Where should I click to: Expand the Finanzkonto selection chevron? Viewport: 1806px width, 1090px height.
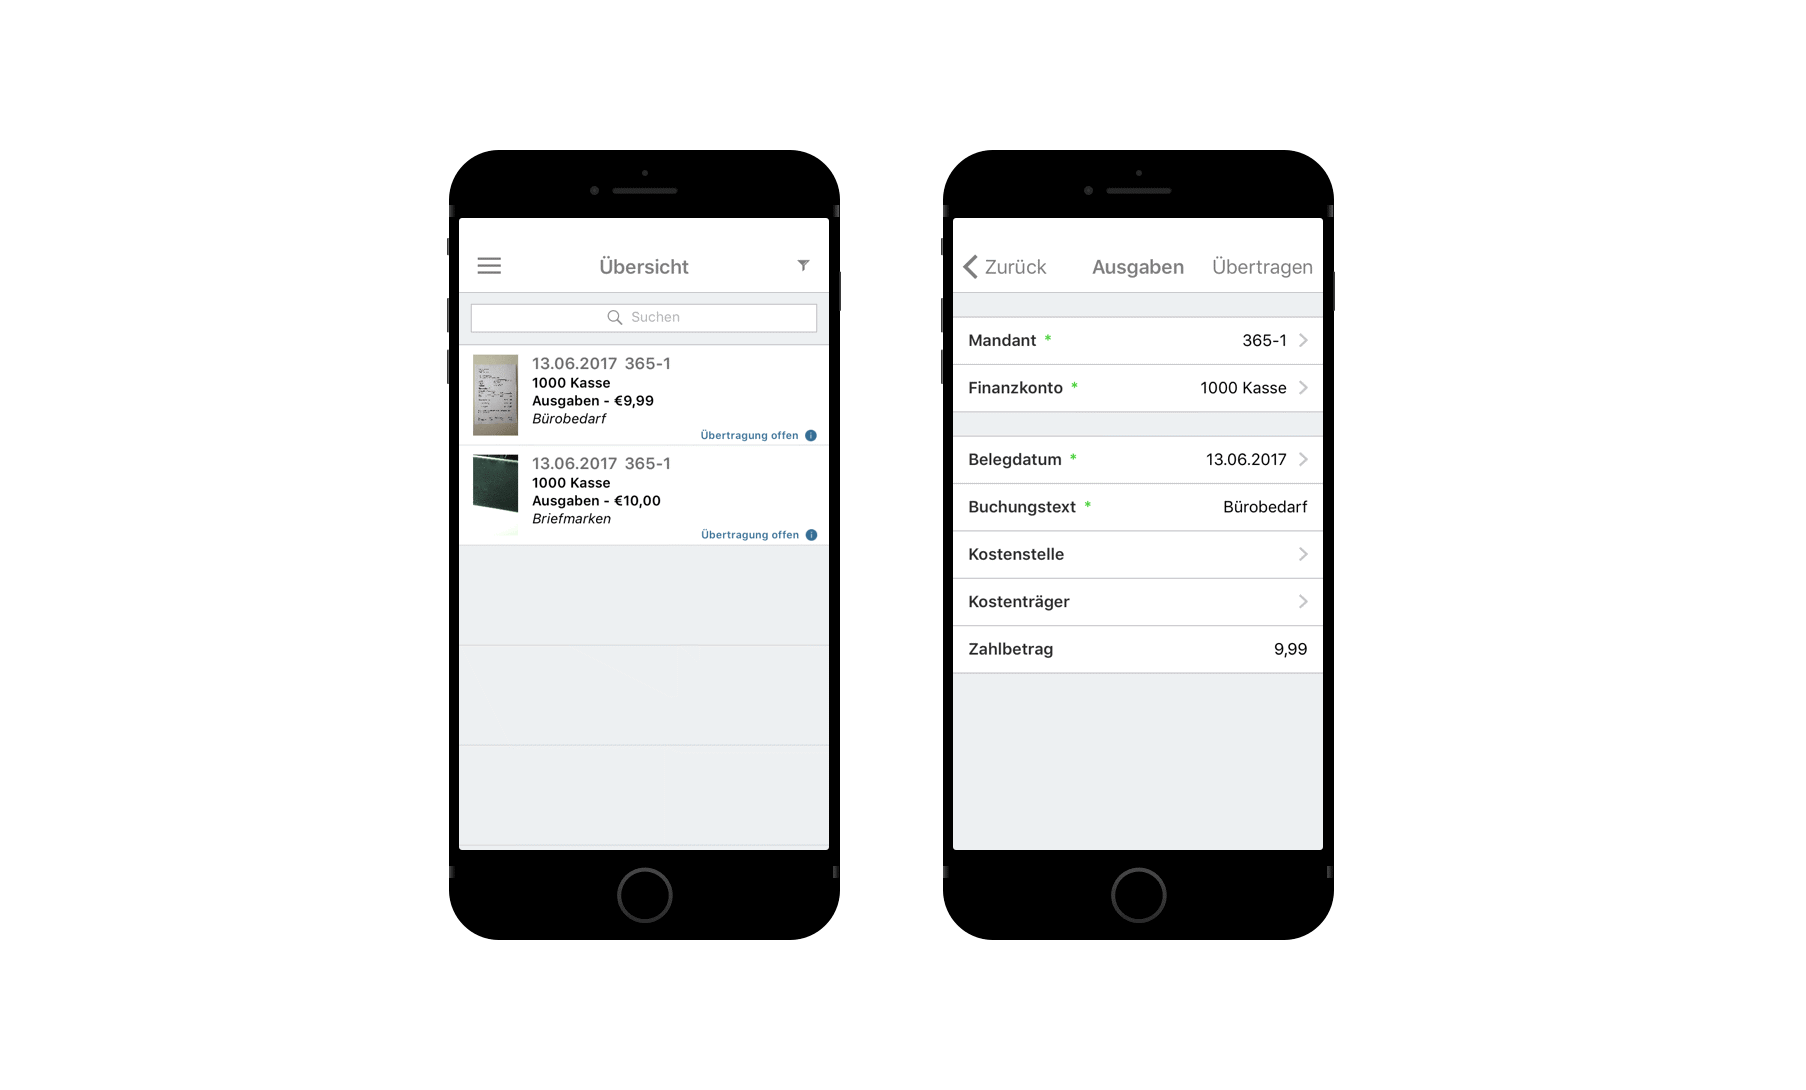click(x=1303, y=388)
